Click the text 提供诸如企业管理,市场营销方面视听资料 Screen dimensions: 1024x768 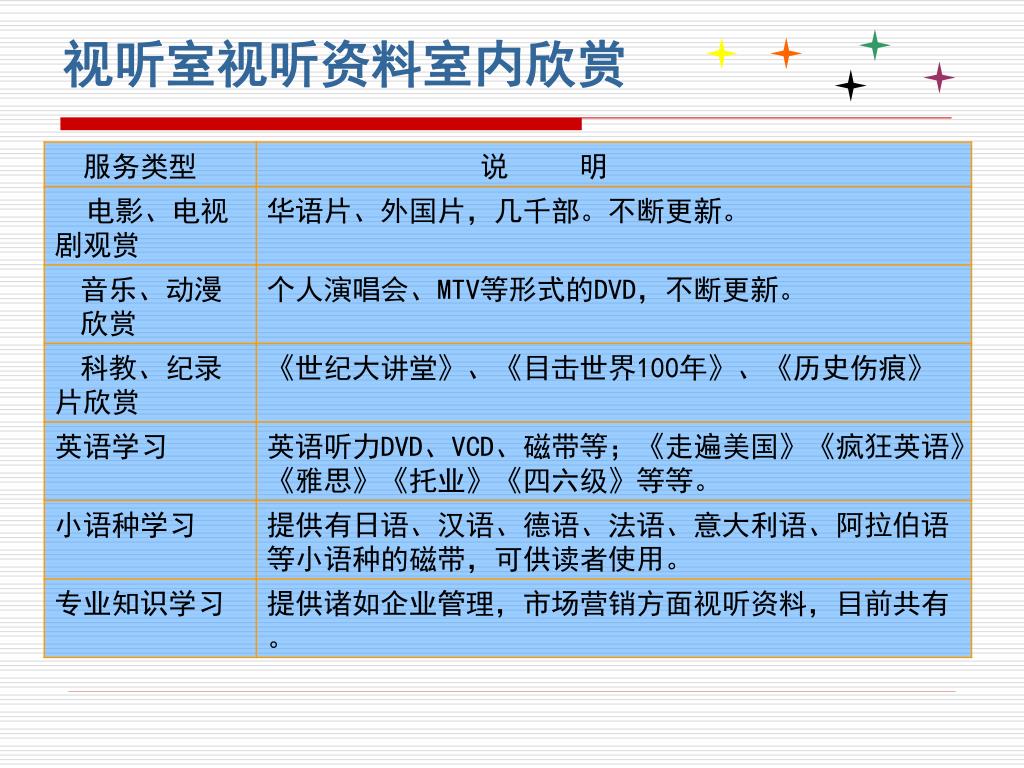(537, 603)
